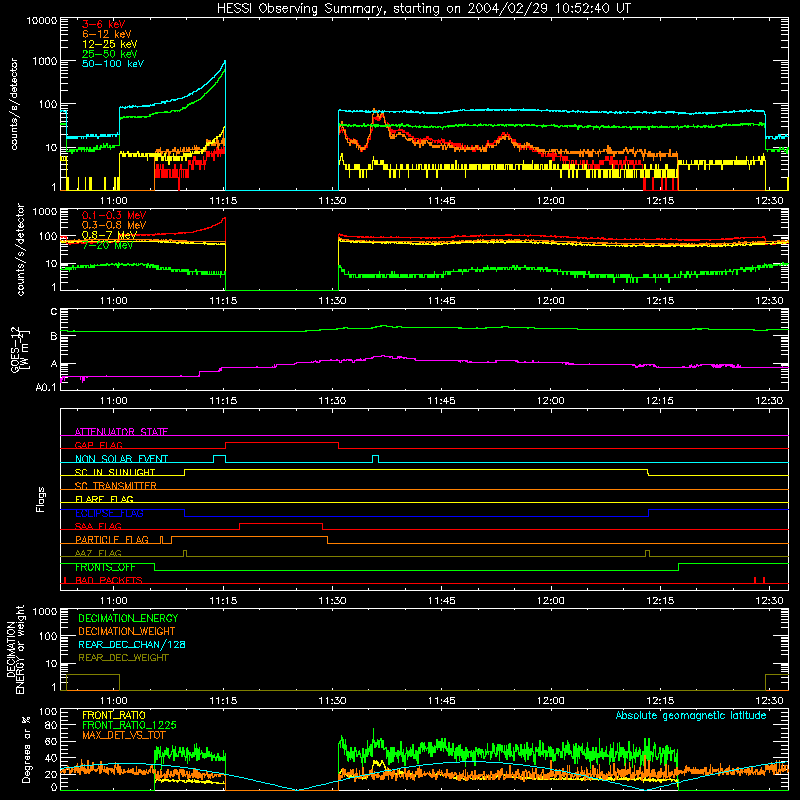Click the GOES-12 y-axis label

click(19, 349)
